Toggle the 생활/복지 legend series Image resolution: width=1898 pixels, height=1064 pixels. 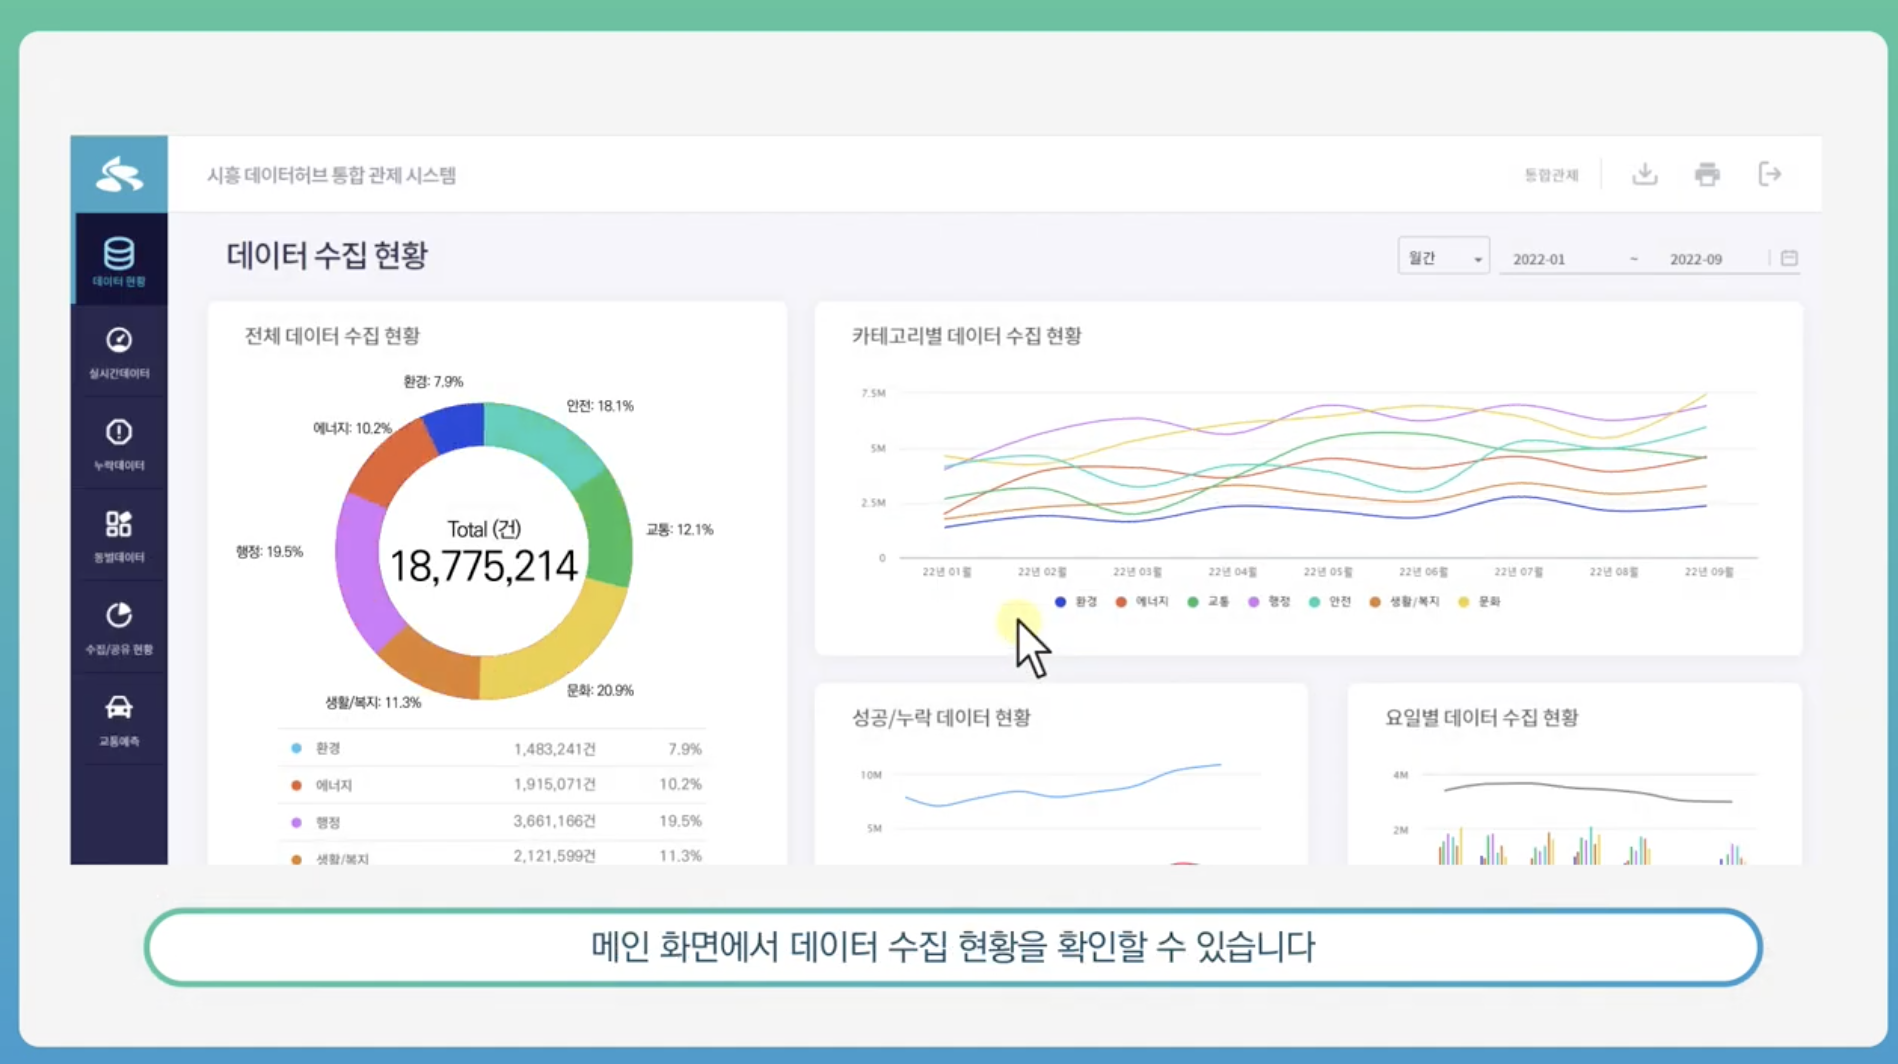pos(1404,602)
